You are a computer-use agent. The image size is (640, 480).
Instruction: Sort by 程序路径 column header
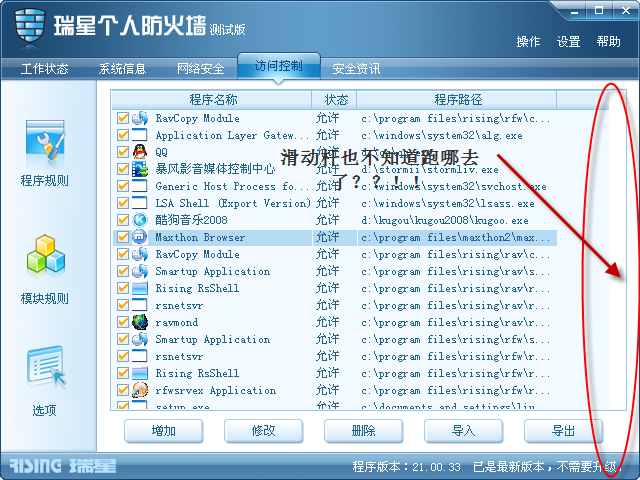click(x=457, y=100)
